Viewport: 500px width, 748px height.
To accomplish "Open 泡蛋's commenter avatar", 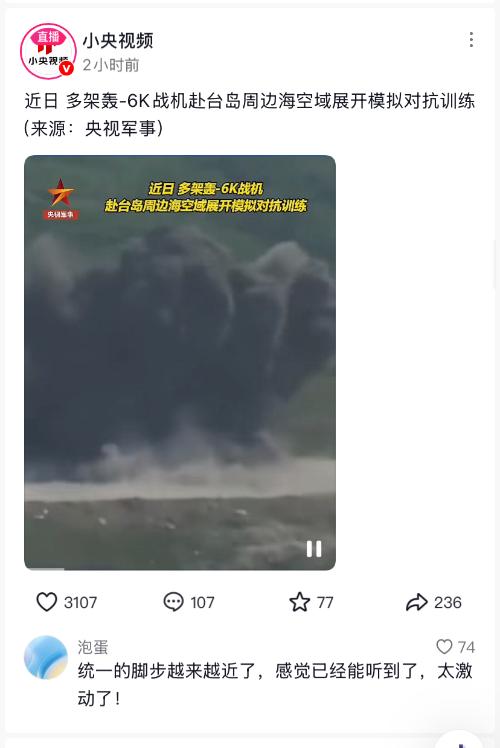I will click(46, 657).
